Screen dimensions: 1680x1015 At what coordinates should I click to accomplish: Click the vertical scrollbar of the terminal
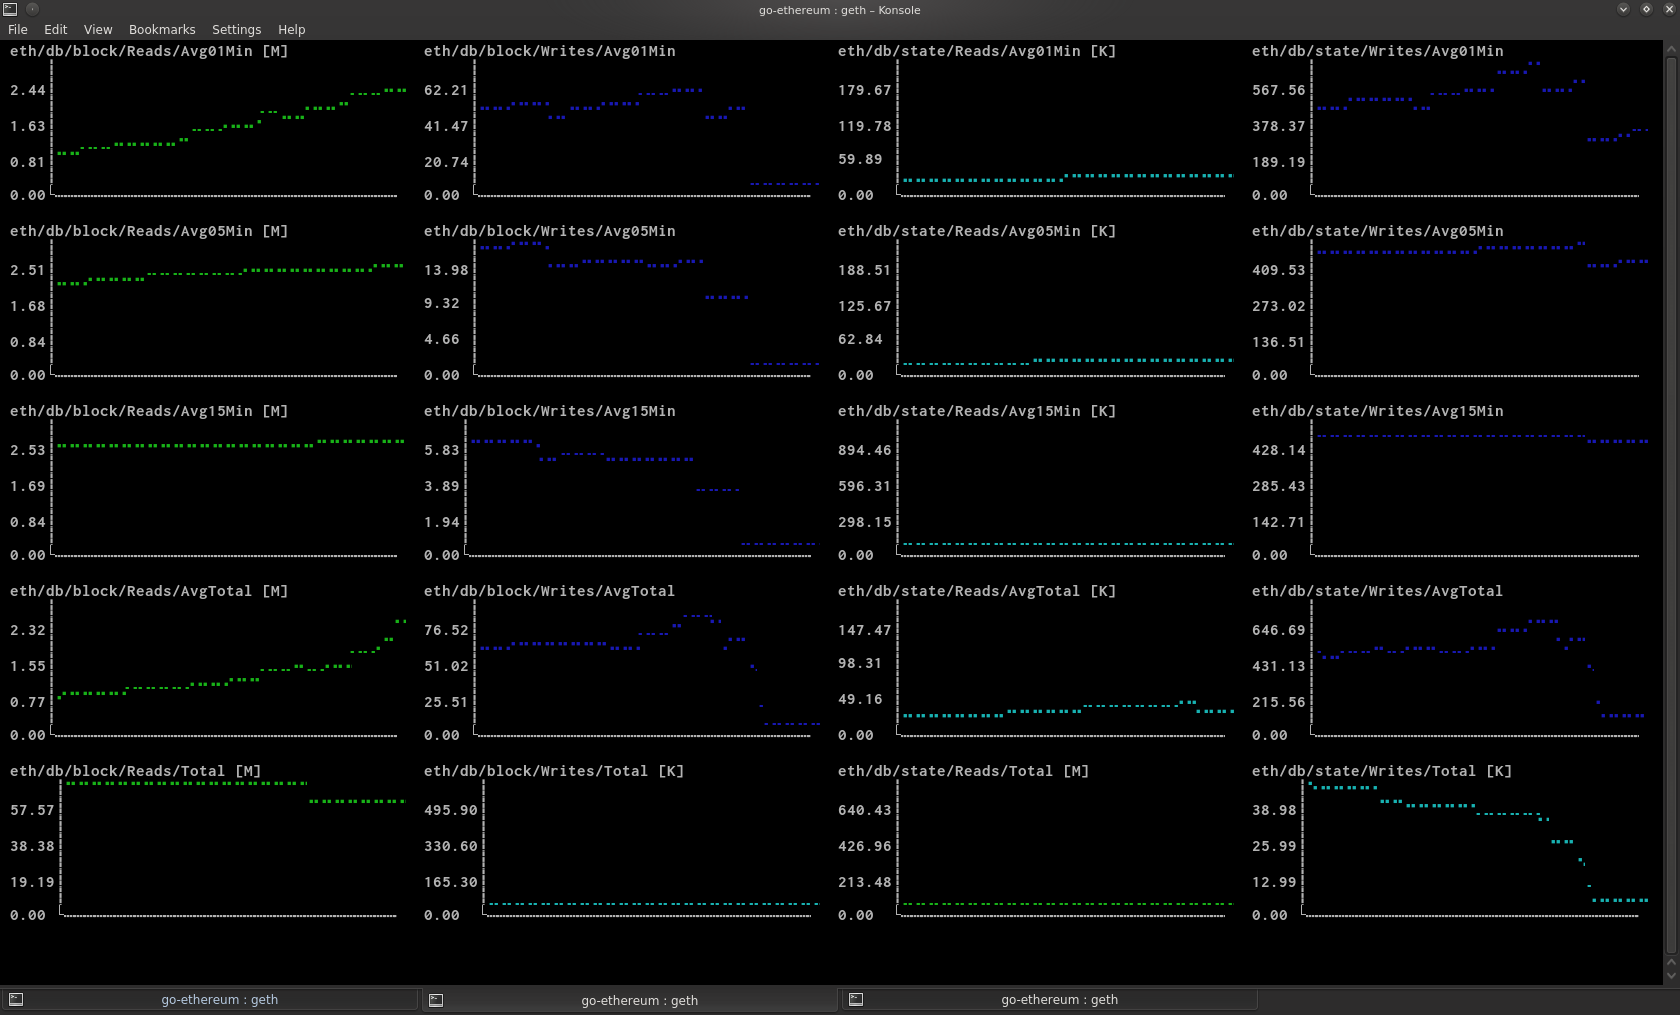tap(1671, 505)
